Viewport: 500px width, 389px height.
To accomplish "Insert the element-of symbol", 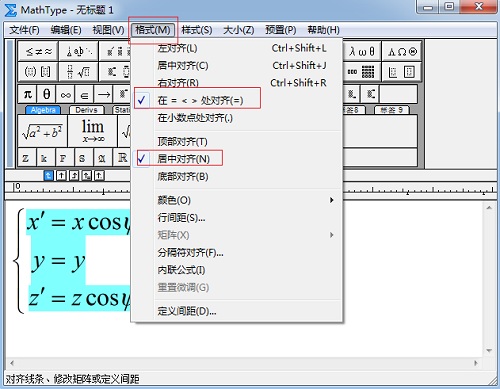I will (85, 94).
